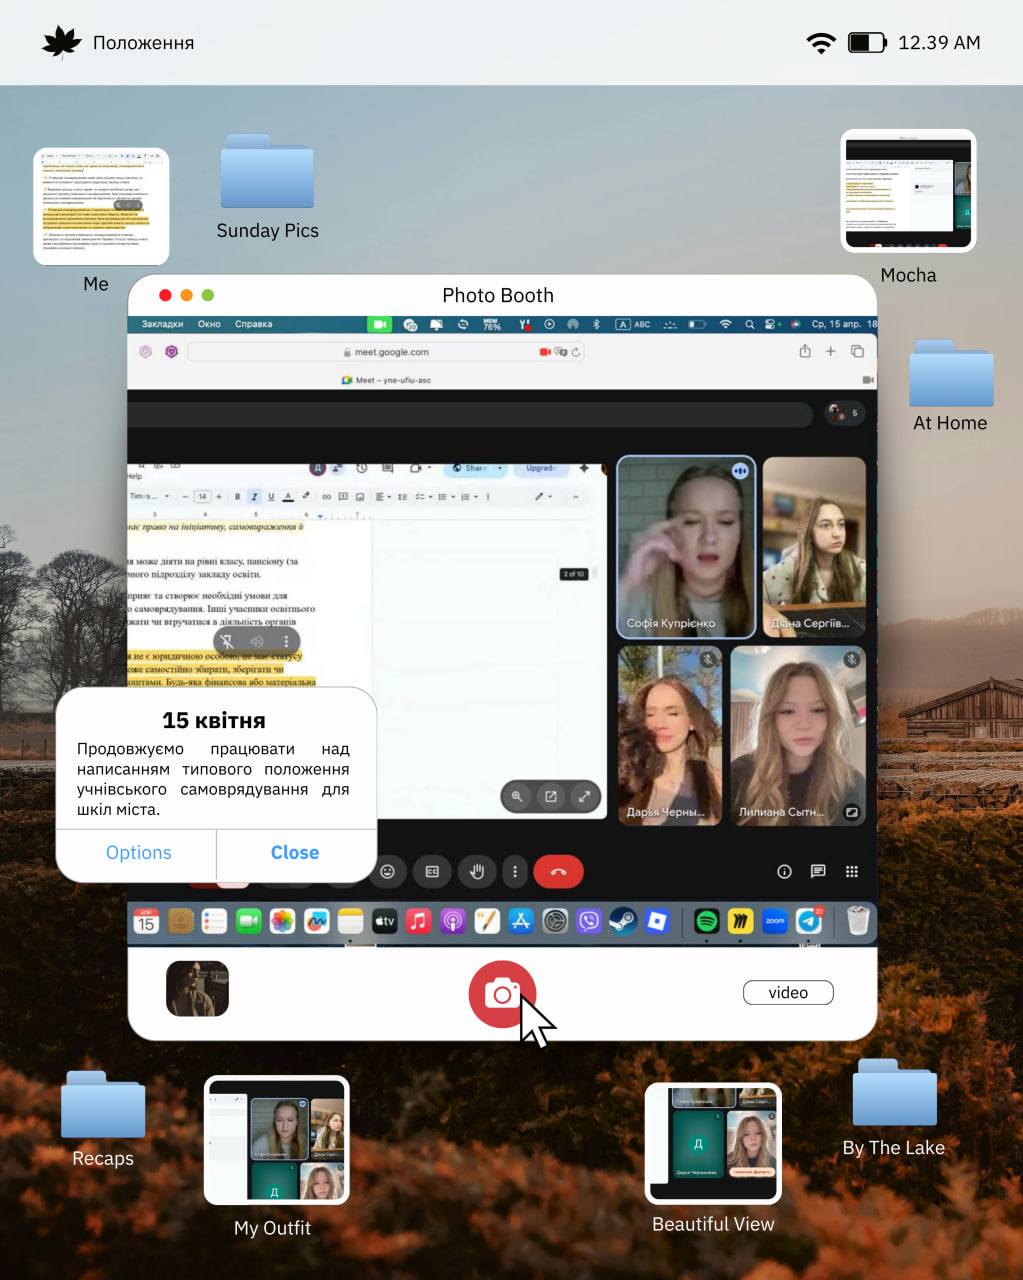Click Options in the 15 квітня dialog

[138, 852]
